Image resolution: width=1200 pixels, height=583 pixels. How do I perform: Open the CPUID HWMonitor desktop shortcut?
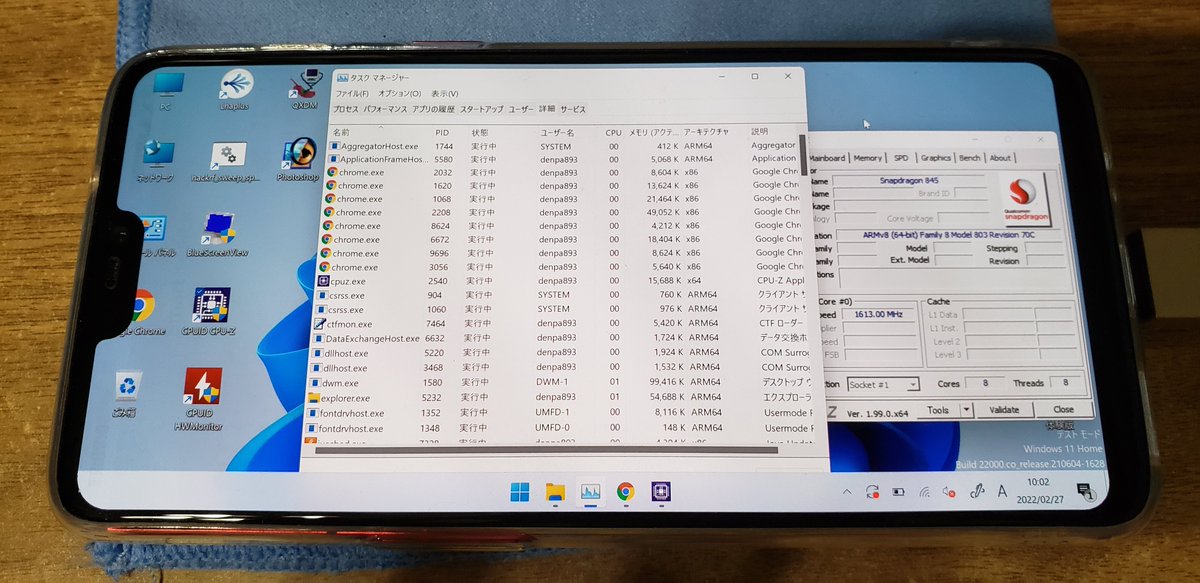pos(203,397)
